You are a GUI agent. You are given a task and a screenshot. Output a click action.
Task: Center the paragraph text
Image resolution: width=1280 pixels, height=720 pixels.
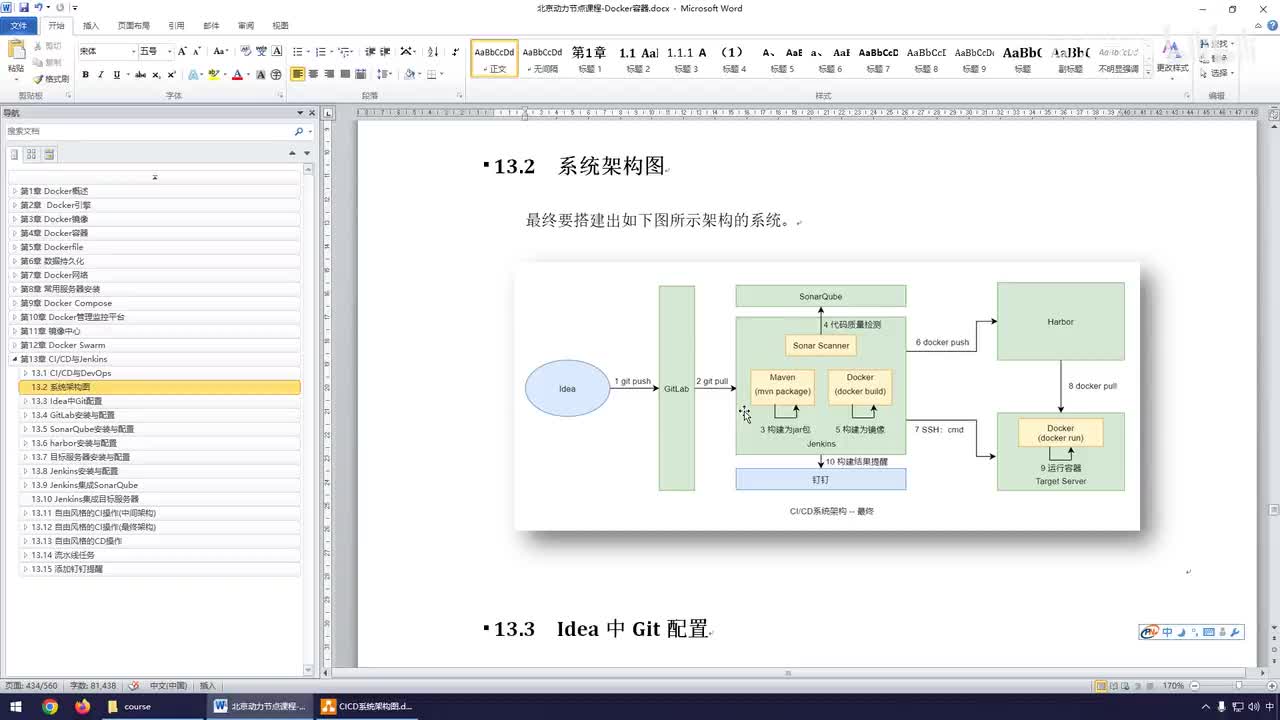pos(314,74)
